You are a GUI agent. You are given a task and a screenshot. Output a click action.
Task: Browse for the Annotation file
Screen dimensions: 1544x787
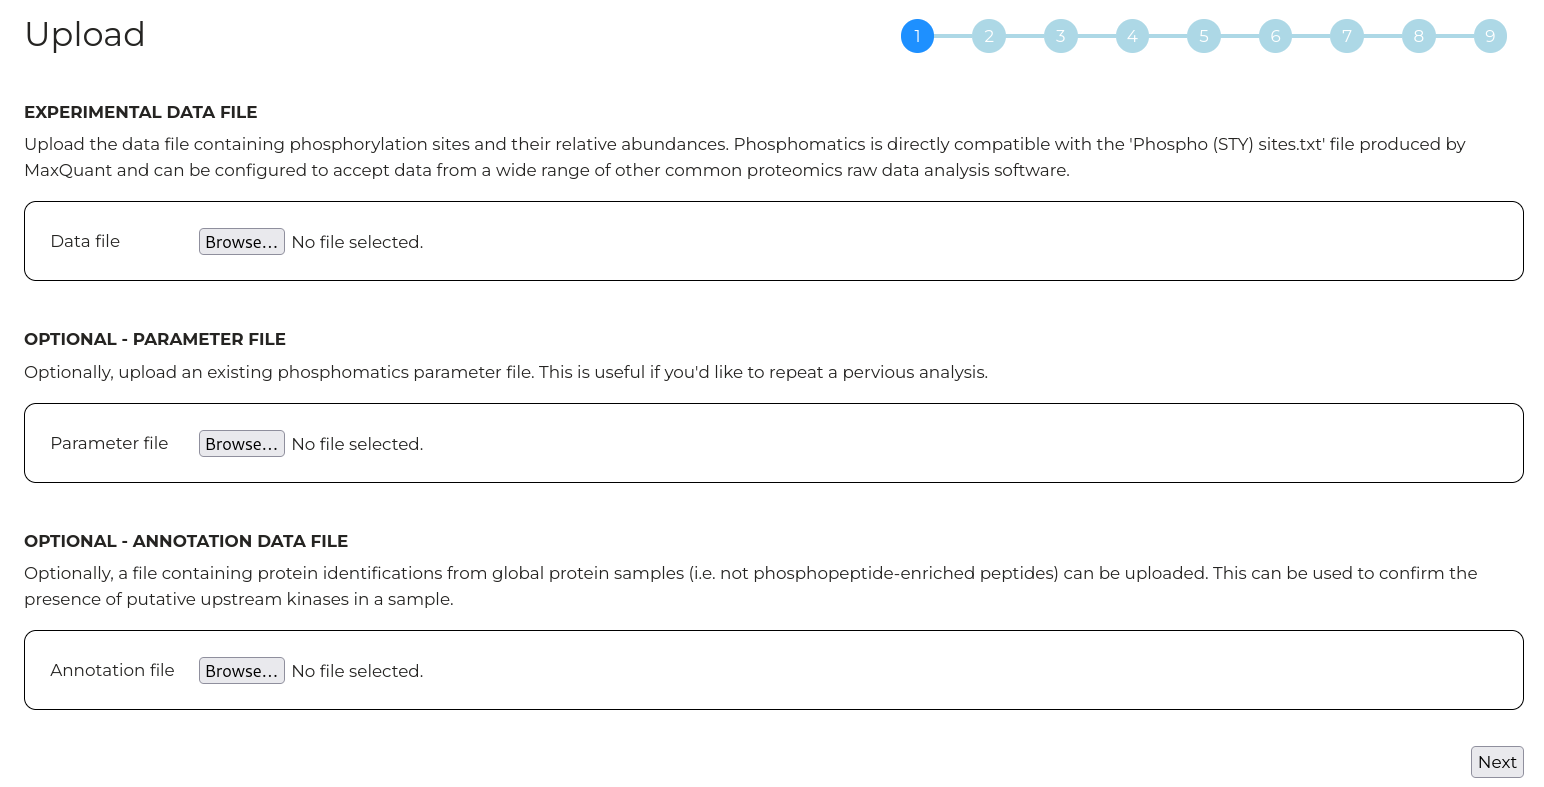(242, 671)
